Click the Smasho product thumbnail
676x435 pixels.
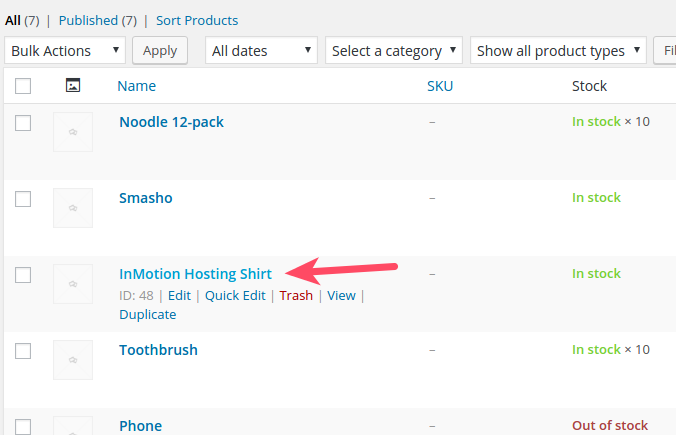click(x=72, y=208)
